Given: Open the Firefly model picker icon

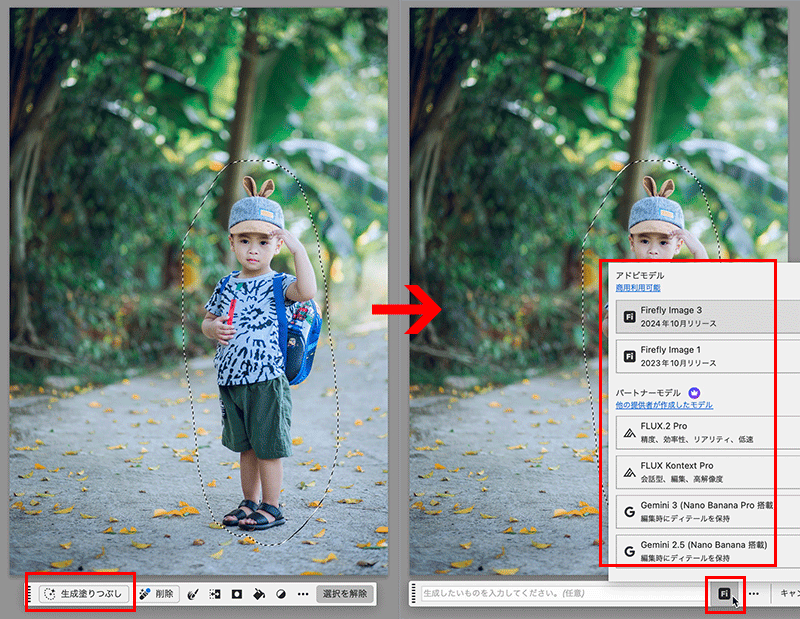Looking at the screenshot, I should (x=724, y=593).
